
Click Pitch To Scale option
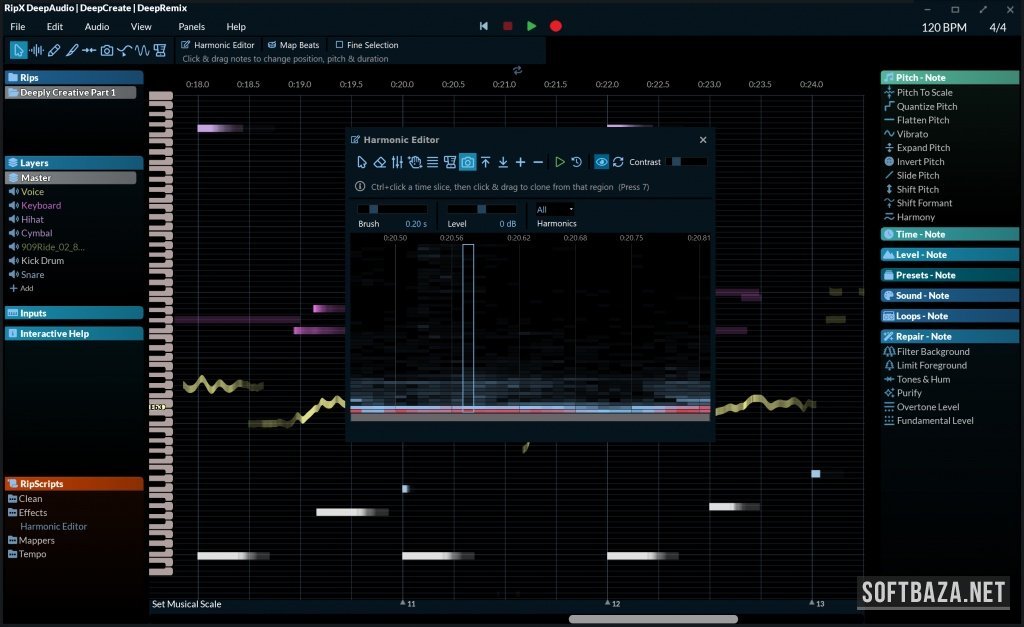pyautogui.click(x=924, y=93)
